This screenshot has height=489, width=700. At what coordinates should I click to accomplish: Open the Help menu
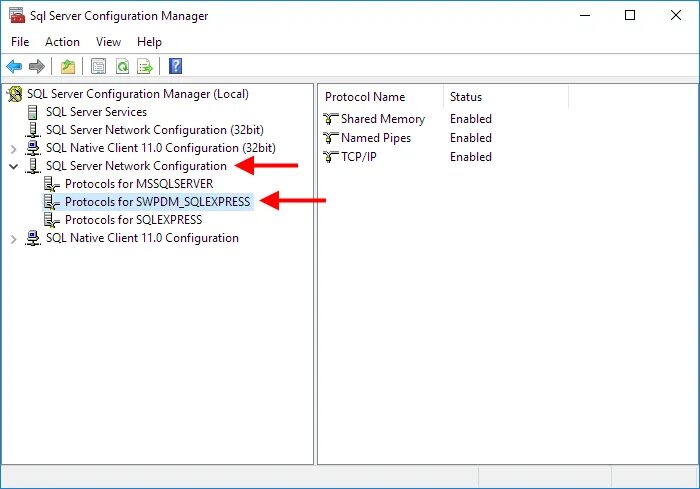(150, 42)
